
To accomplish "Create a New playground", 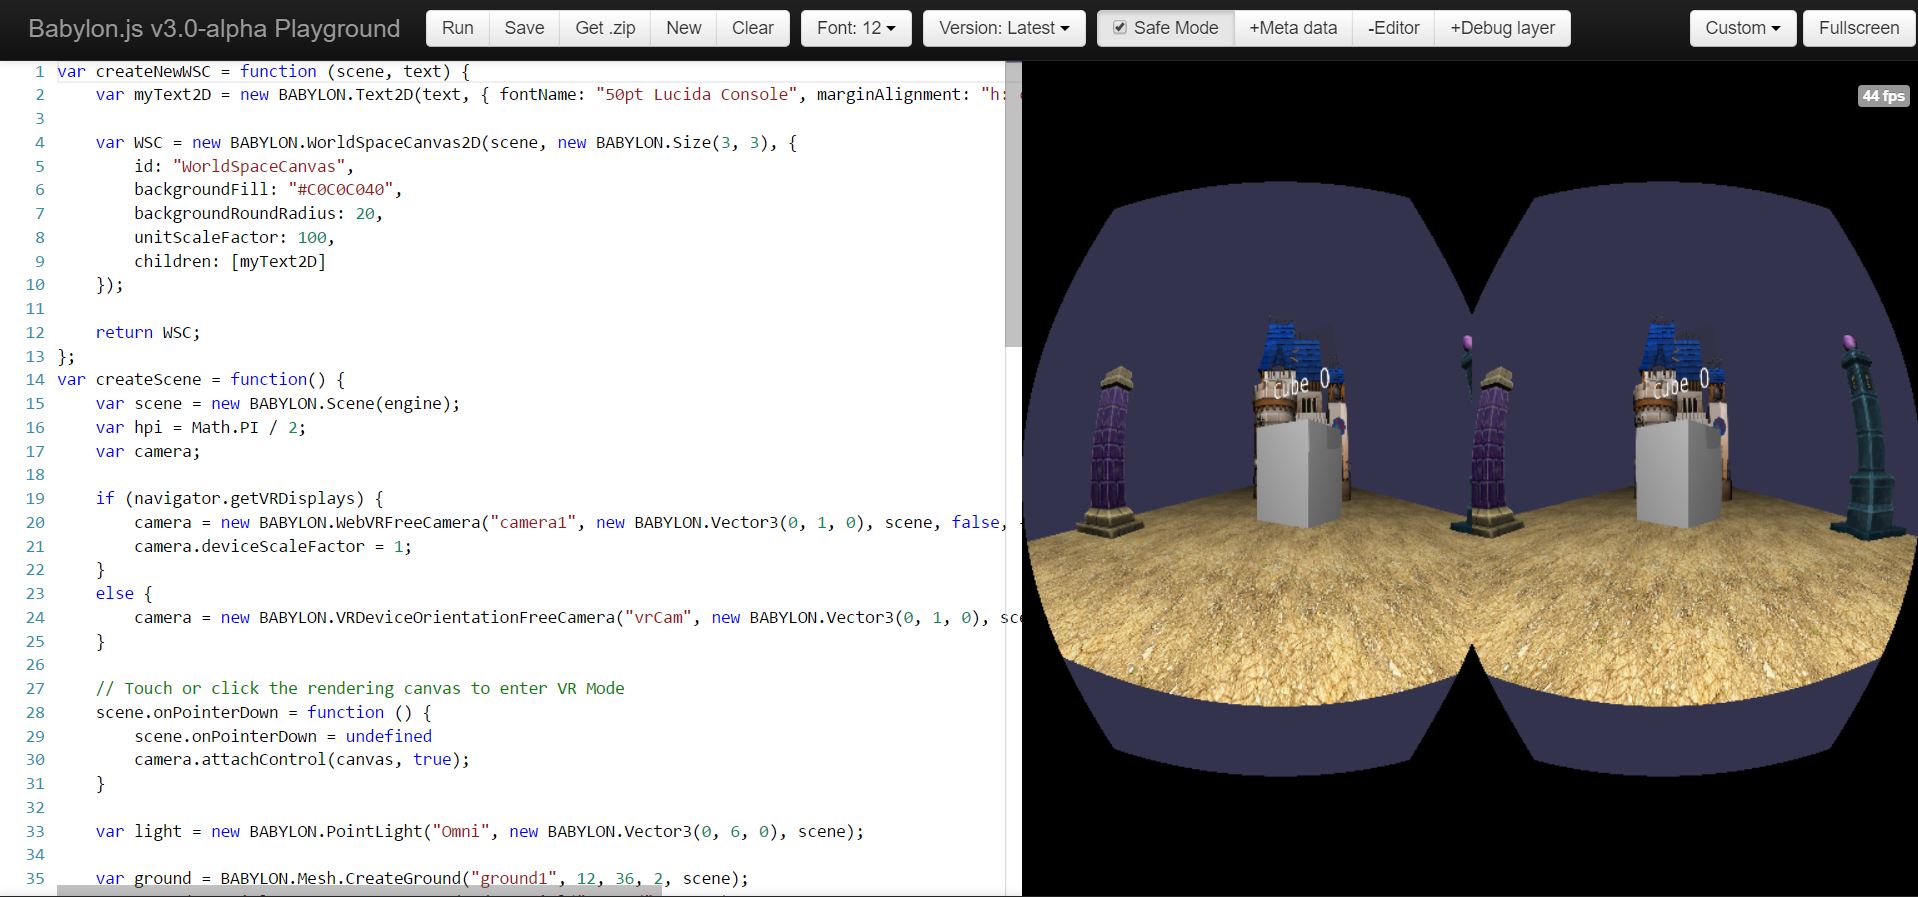I will (x=683, y=28).
